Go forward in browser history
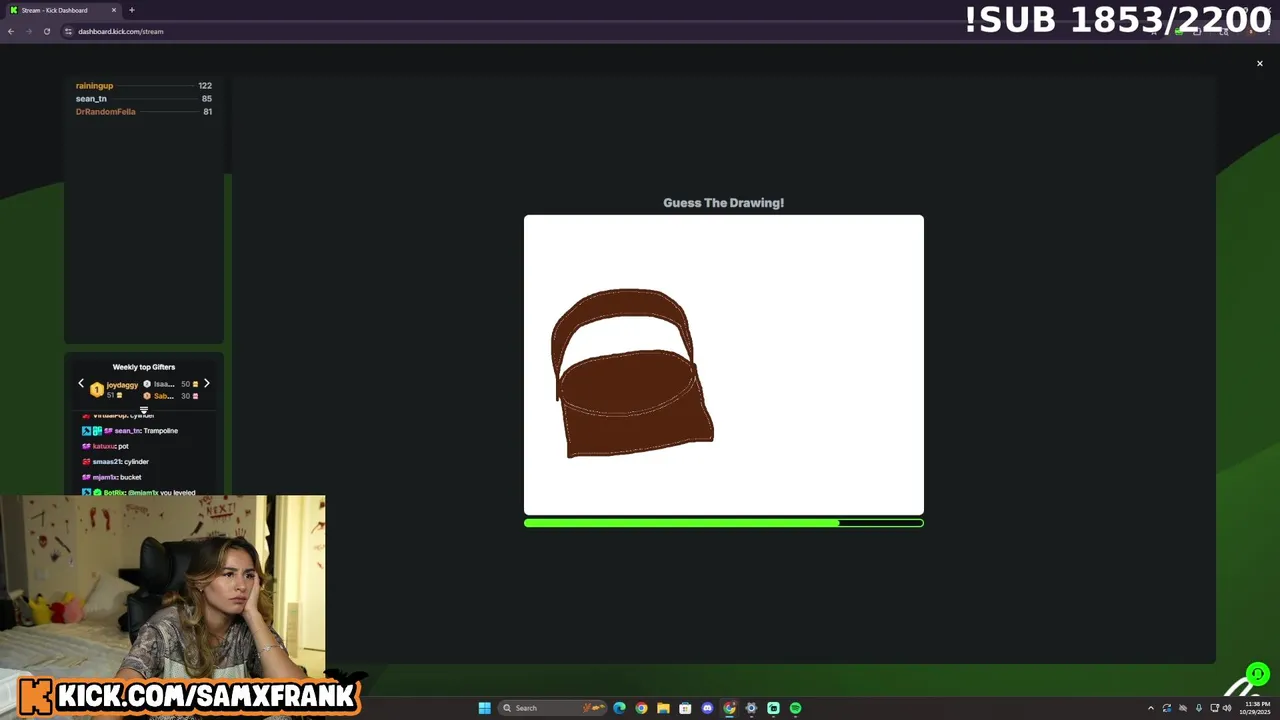This screenshot has height=720, width=1280. (28, 31)
